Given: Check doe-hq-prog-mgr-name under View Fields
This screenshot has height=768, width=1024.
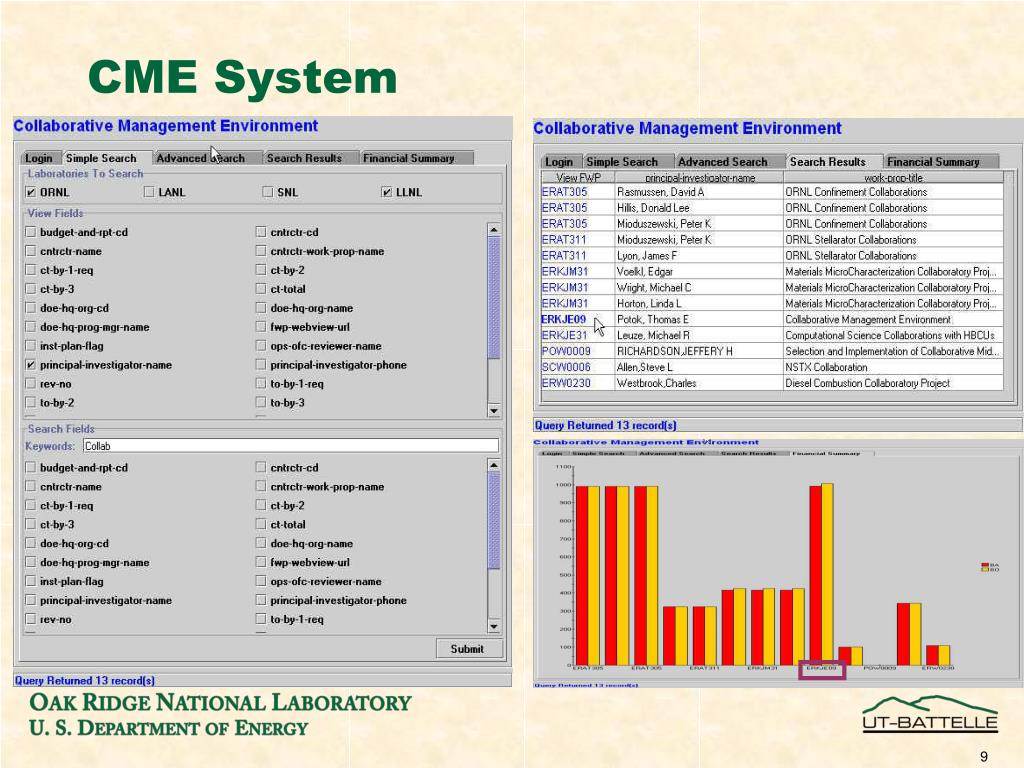Looking at the screenshot, I should (30, 327).
